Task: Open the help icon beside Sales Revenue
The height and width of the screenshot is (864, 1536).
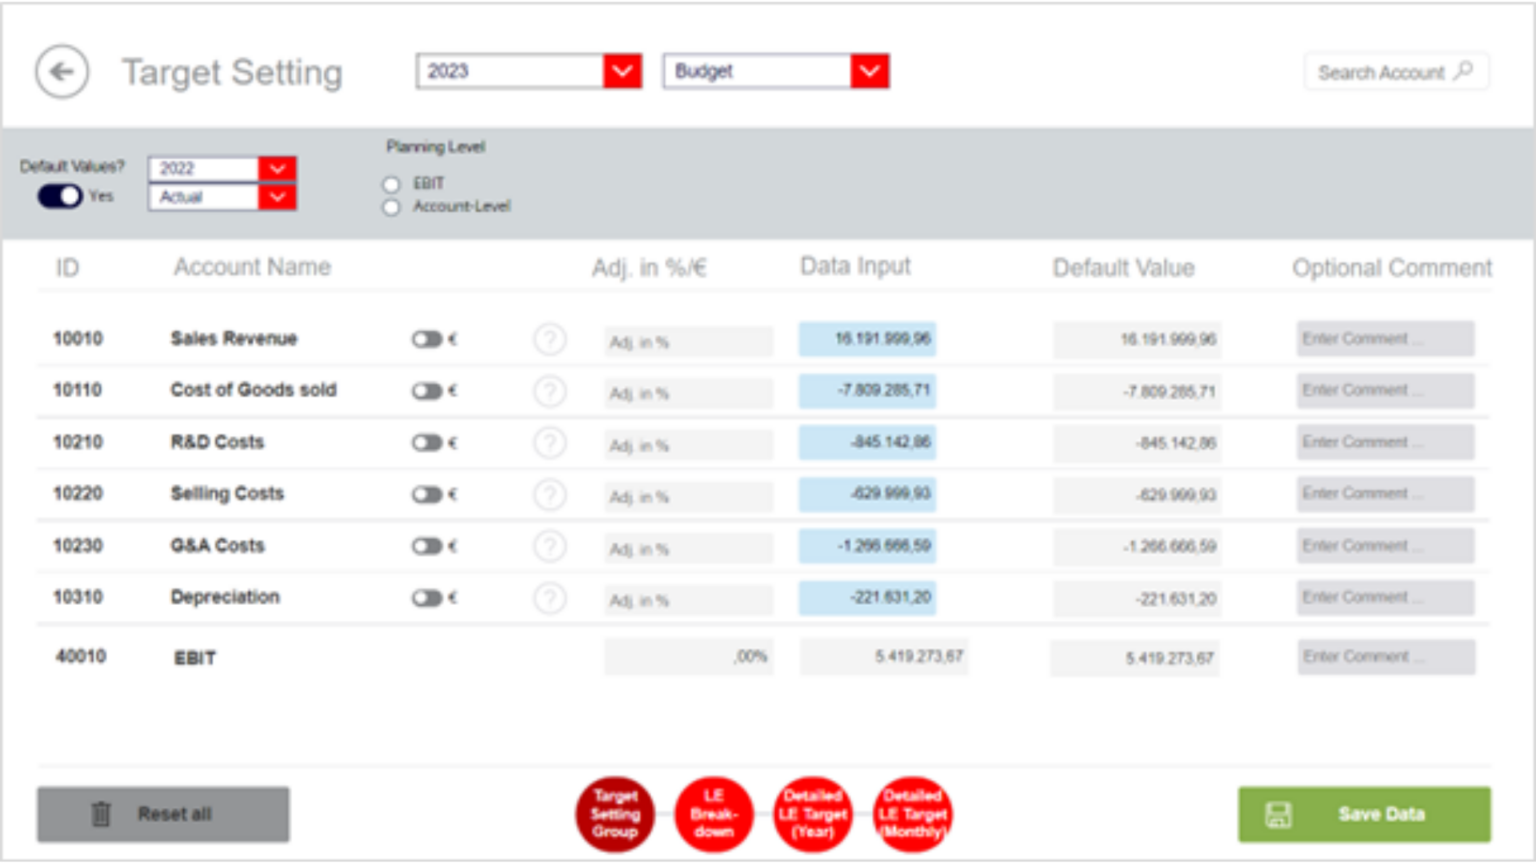Action: (550, 340)
